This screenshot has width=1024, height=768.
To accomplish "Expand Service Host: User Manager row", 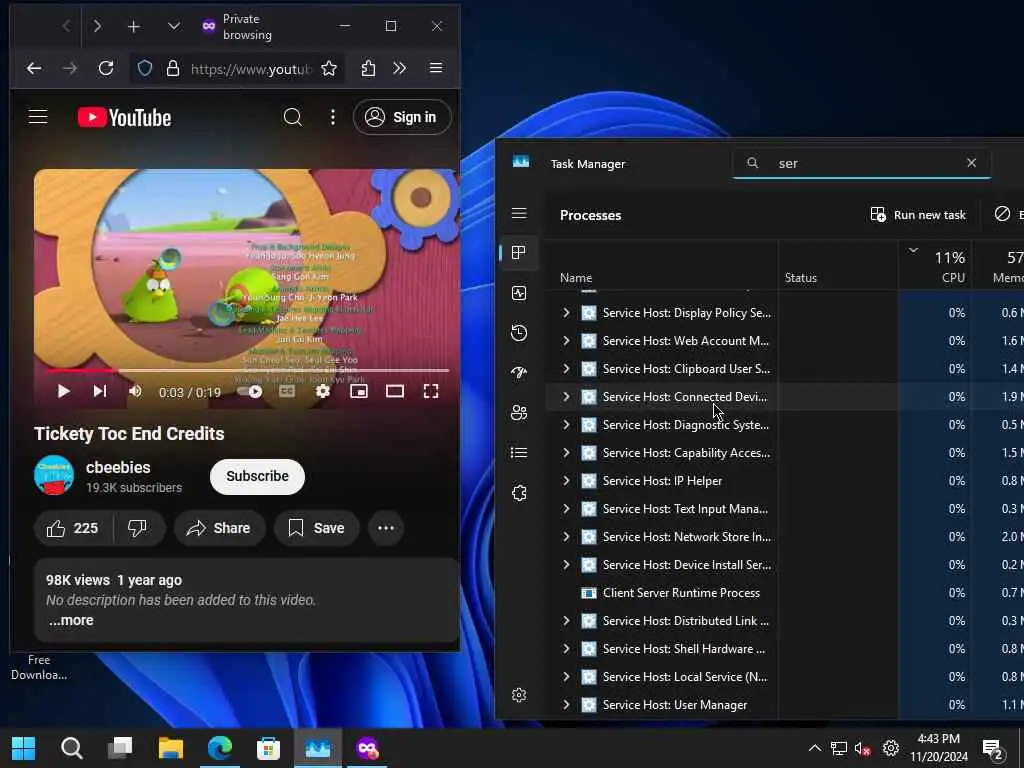I will click(x=566, y=705).
